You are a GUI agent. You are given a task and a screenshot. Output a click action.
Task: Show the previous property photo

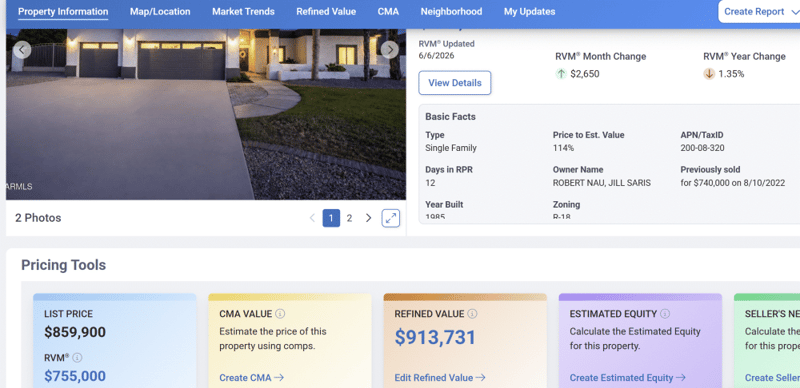point(22,50)
